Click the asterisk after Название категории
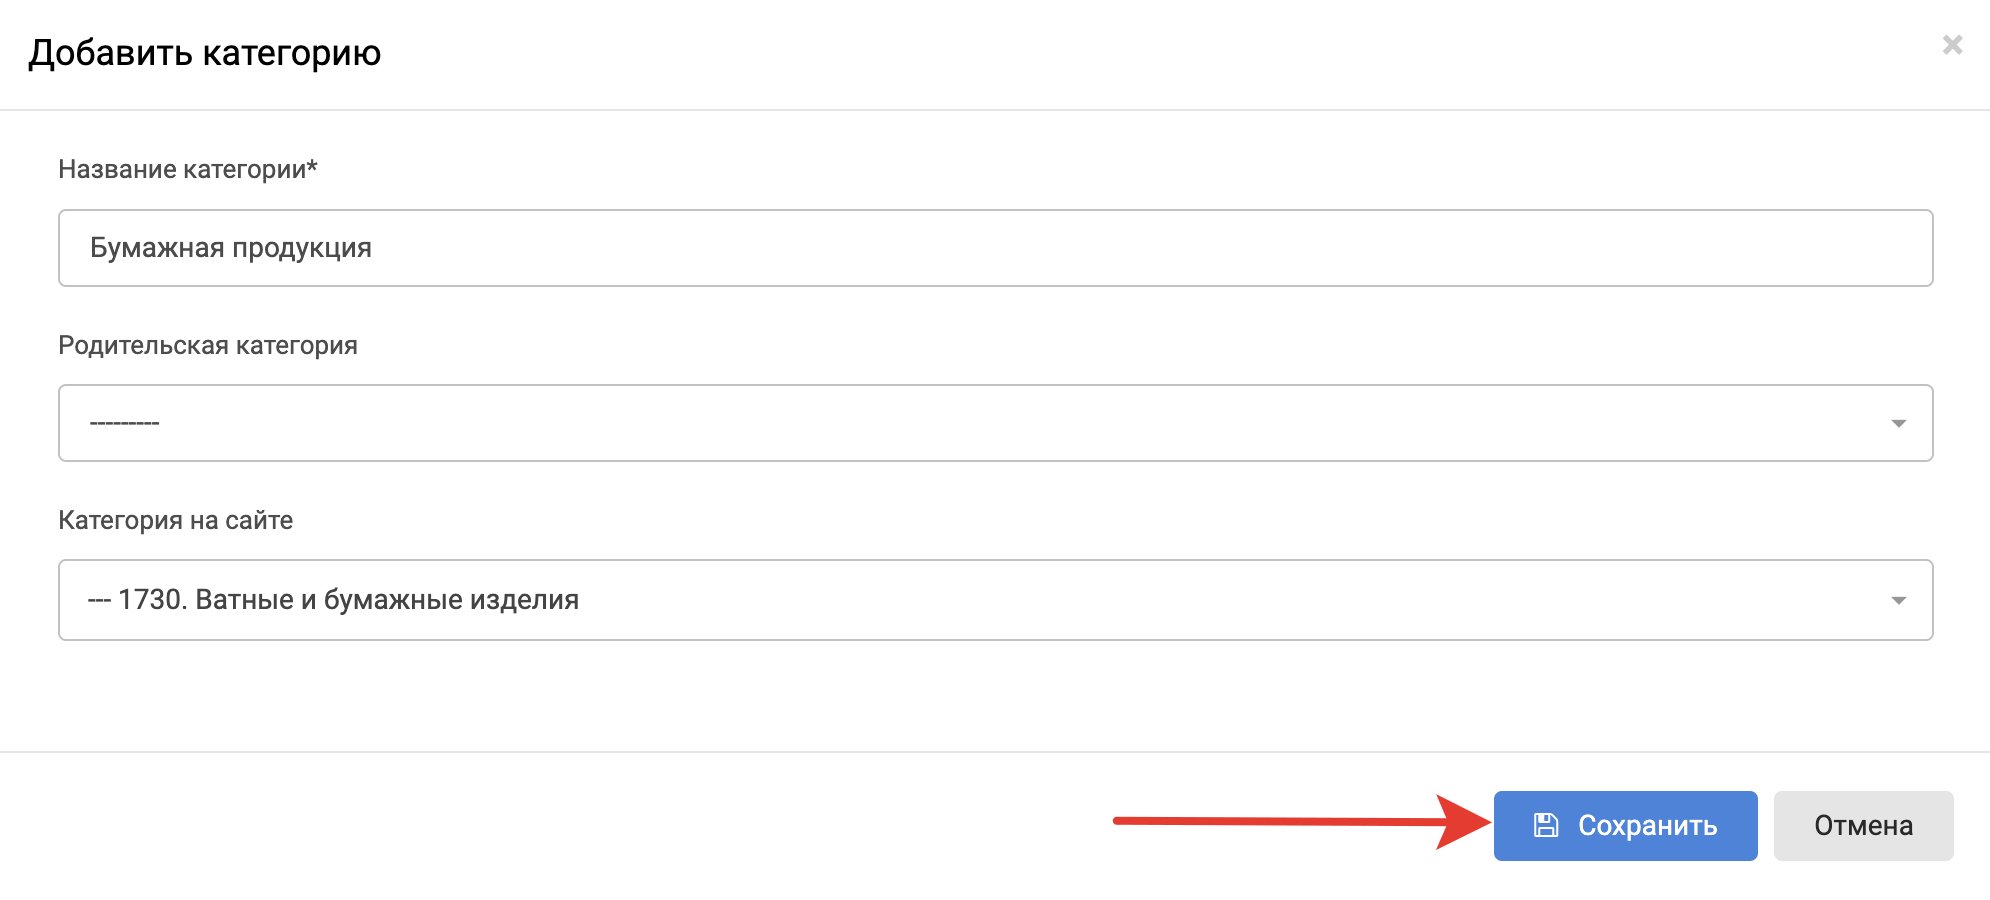Screen dimensions: 1990x900 [312, 165]
